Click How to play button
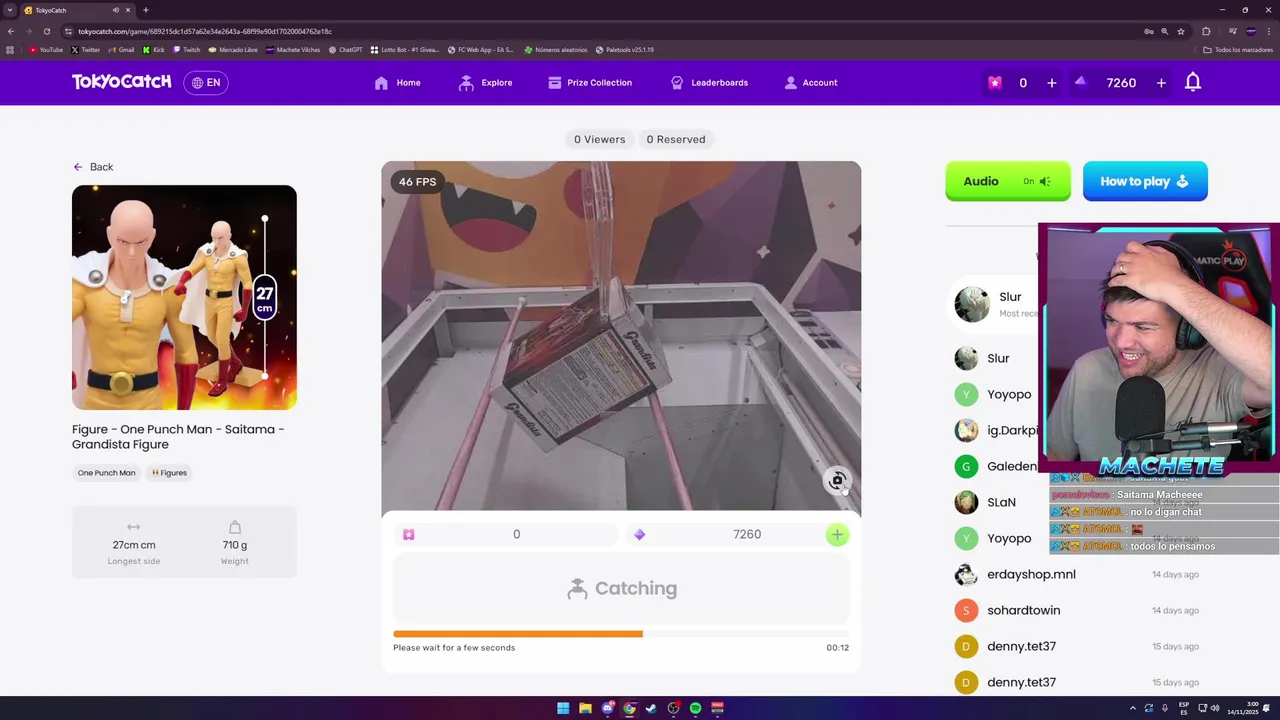 [1145, 181]
